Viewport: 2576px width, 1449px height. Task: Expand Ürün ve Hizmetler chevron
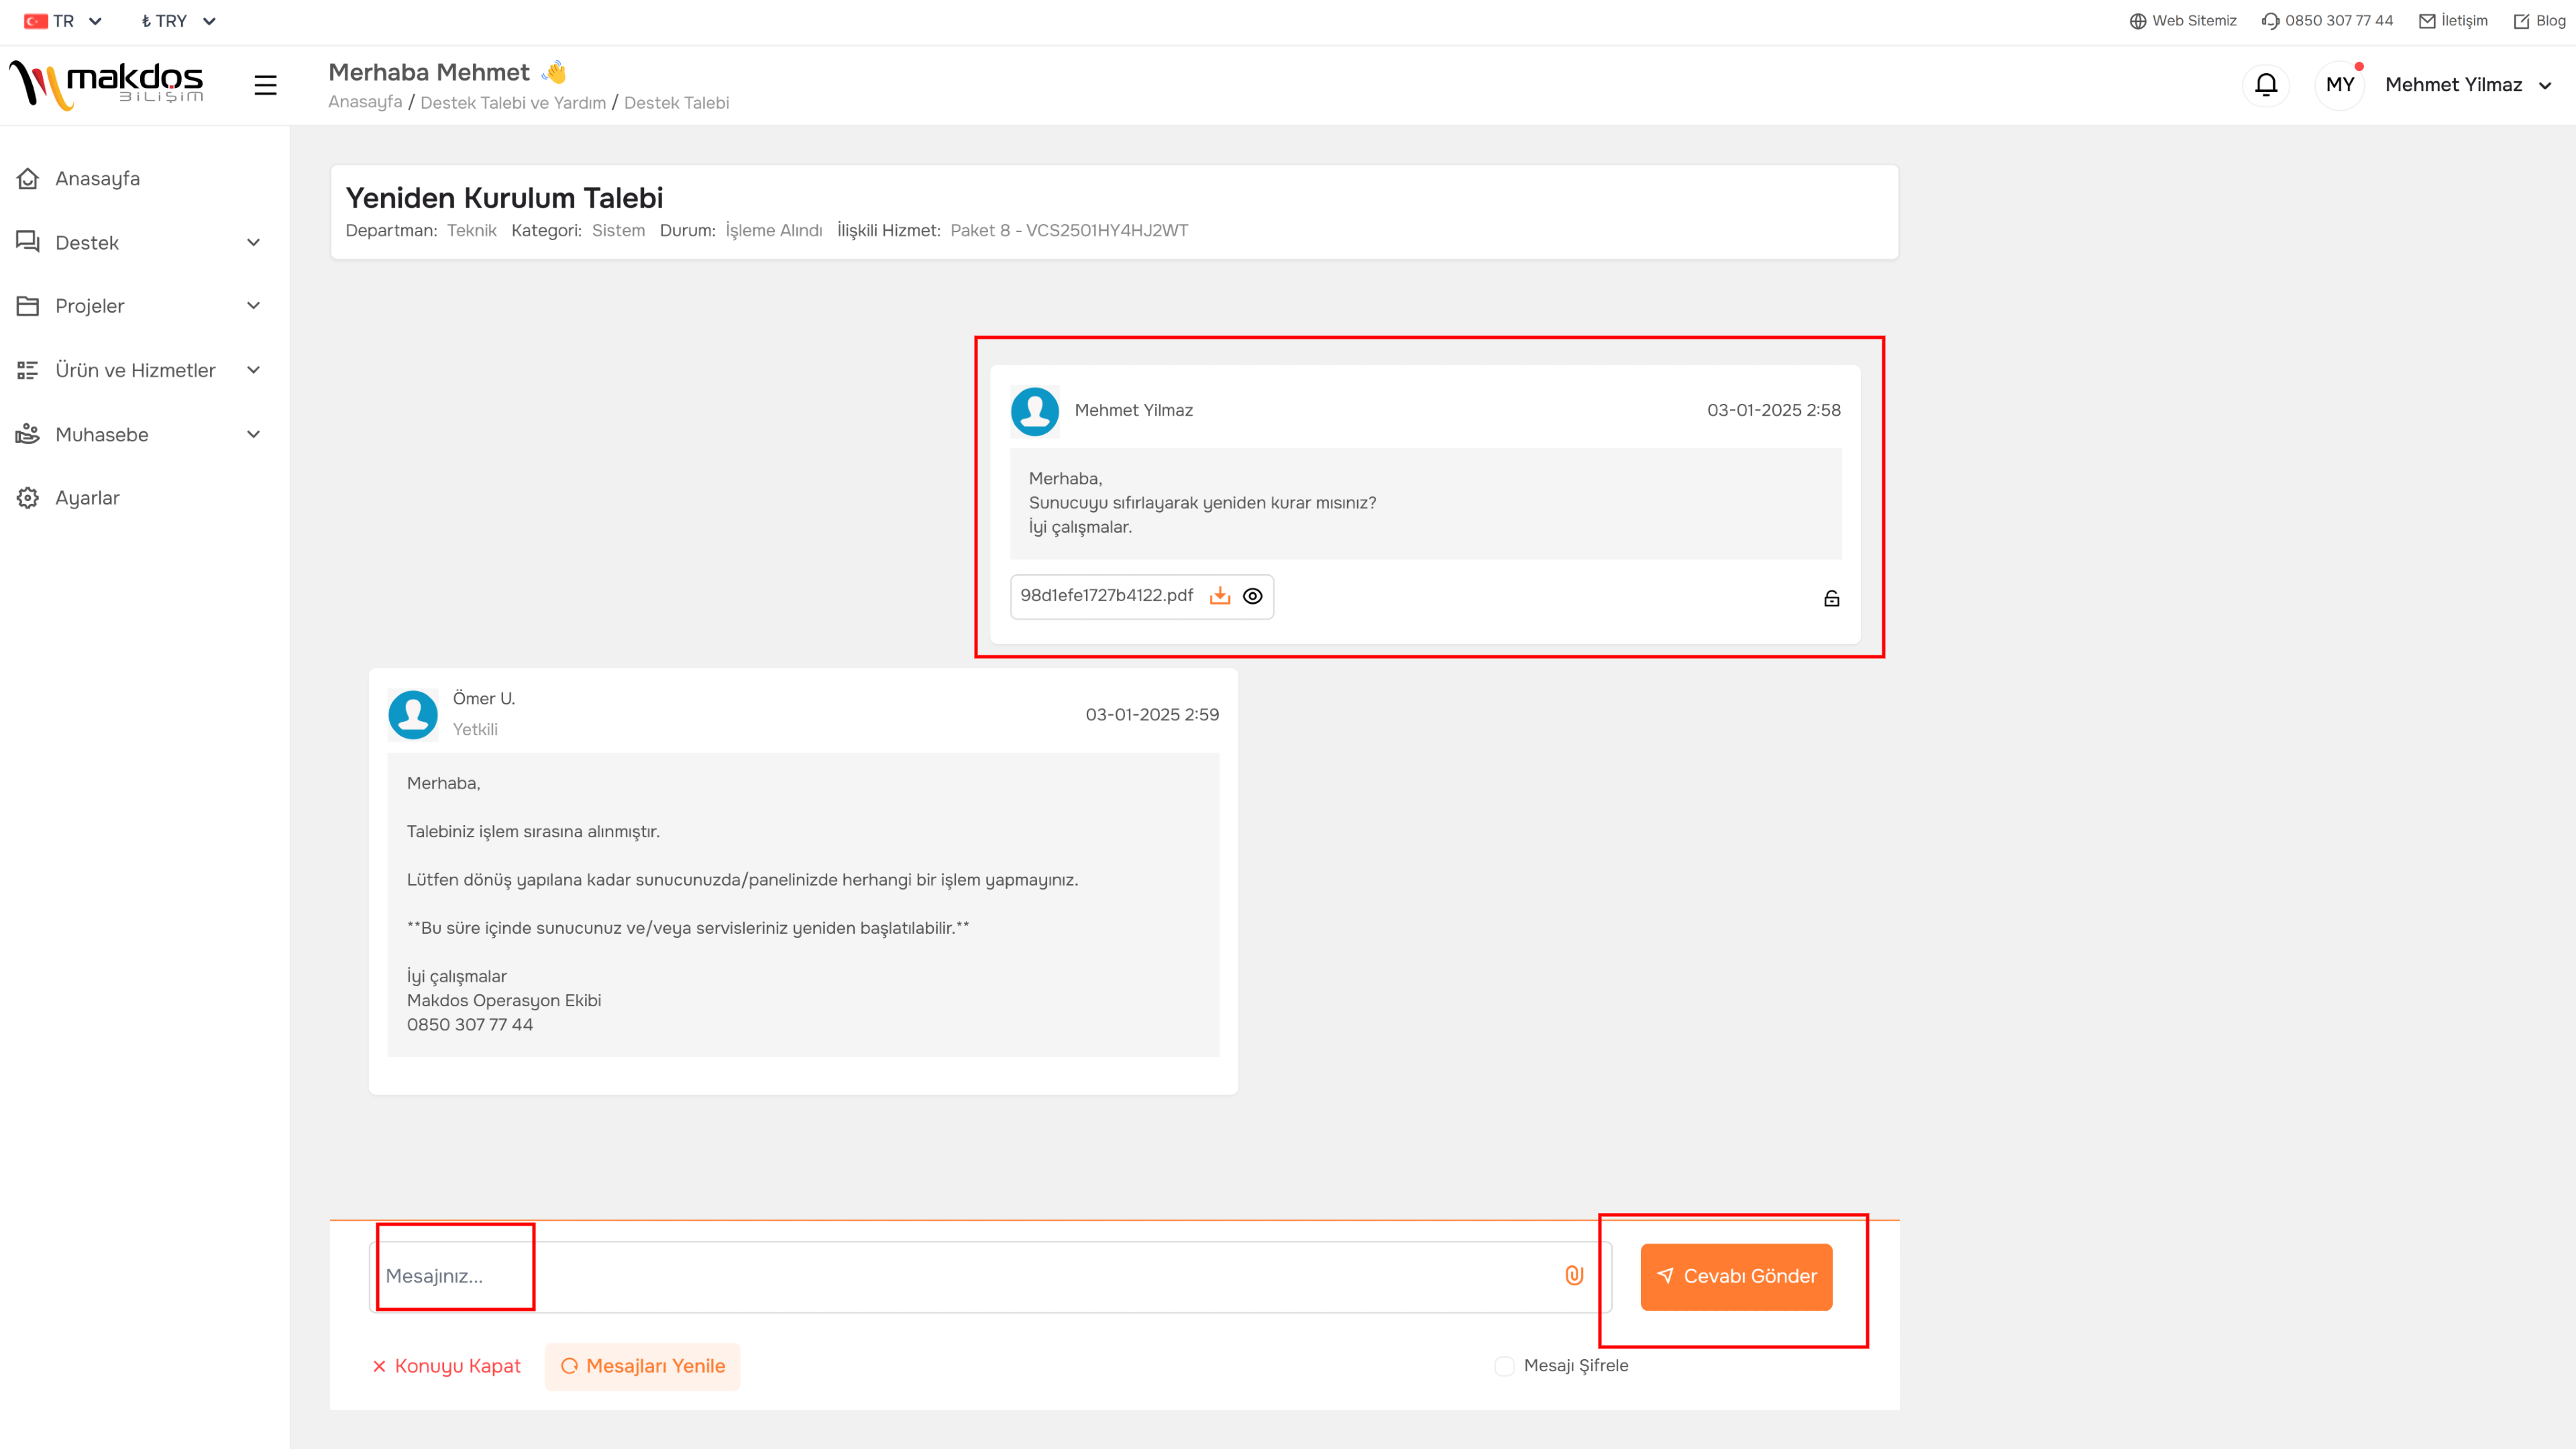(254, 370)
